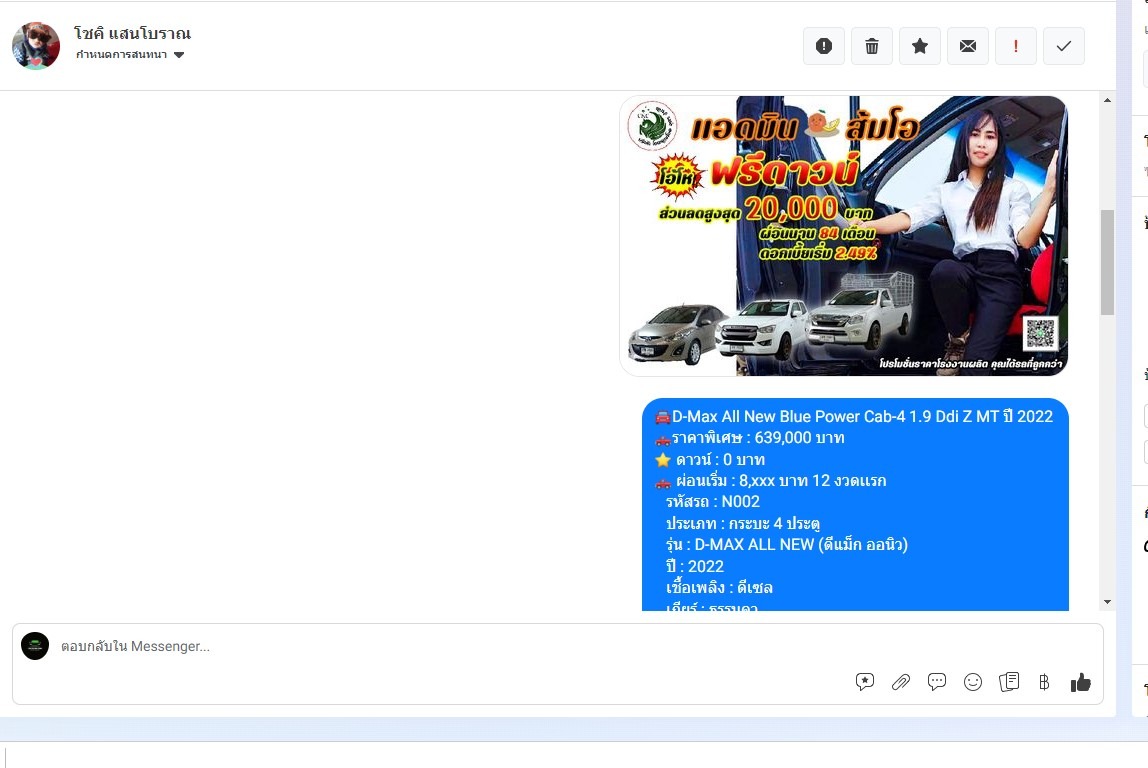This screenshot has width=1148, height=768.
Task: Click the D-Max All New Blue Power message
Action: [x=855, y=504]
